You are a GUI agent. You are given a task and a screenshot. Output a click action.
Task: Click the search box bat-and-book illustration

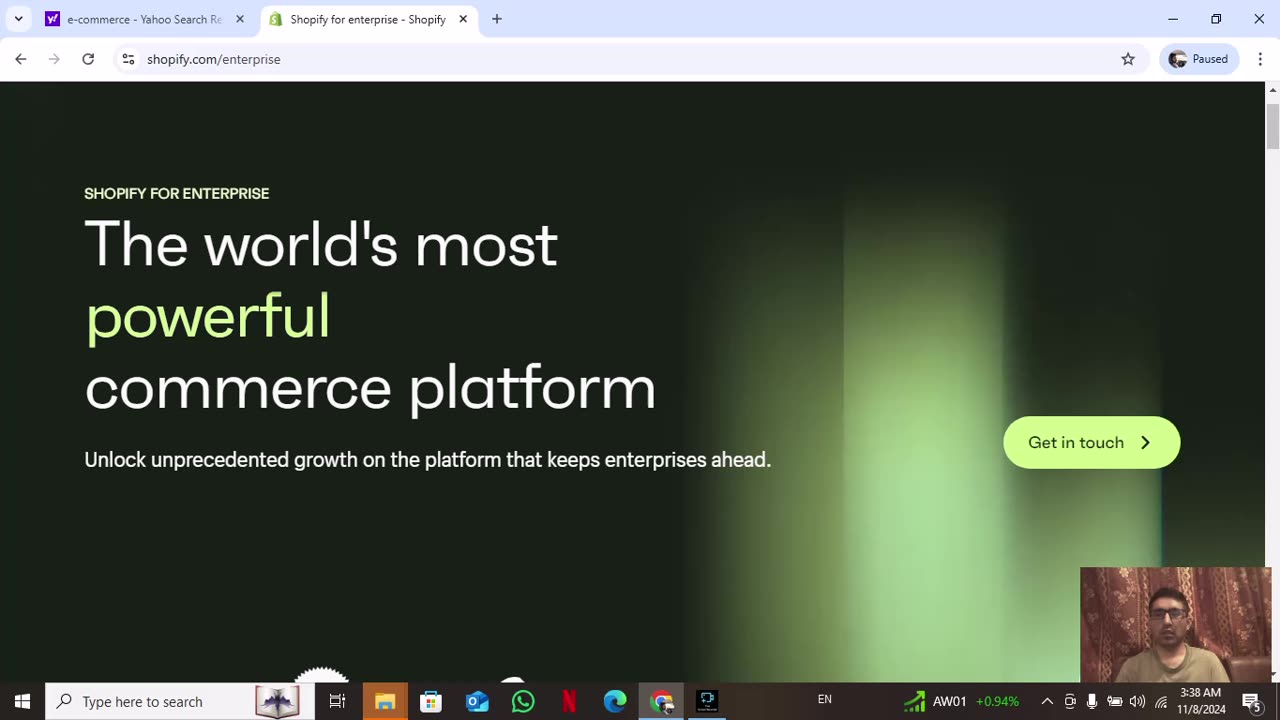coord(277,701)
